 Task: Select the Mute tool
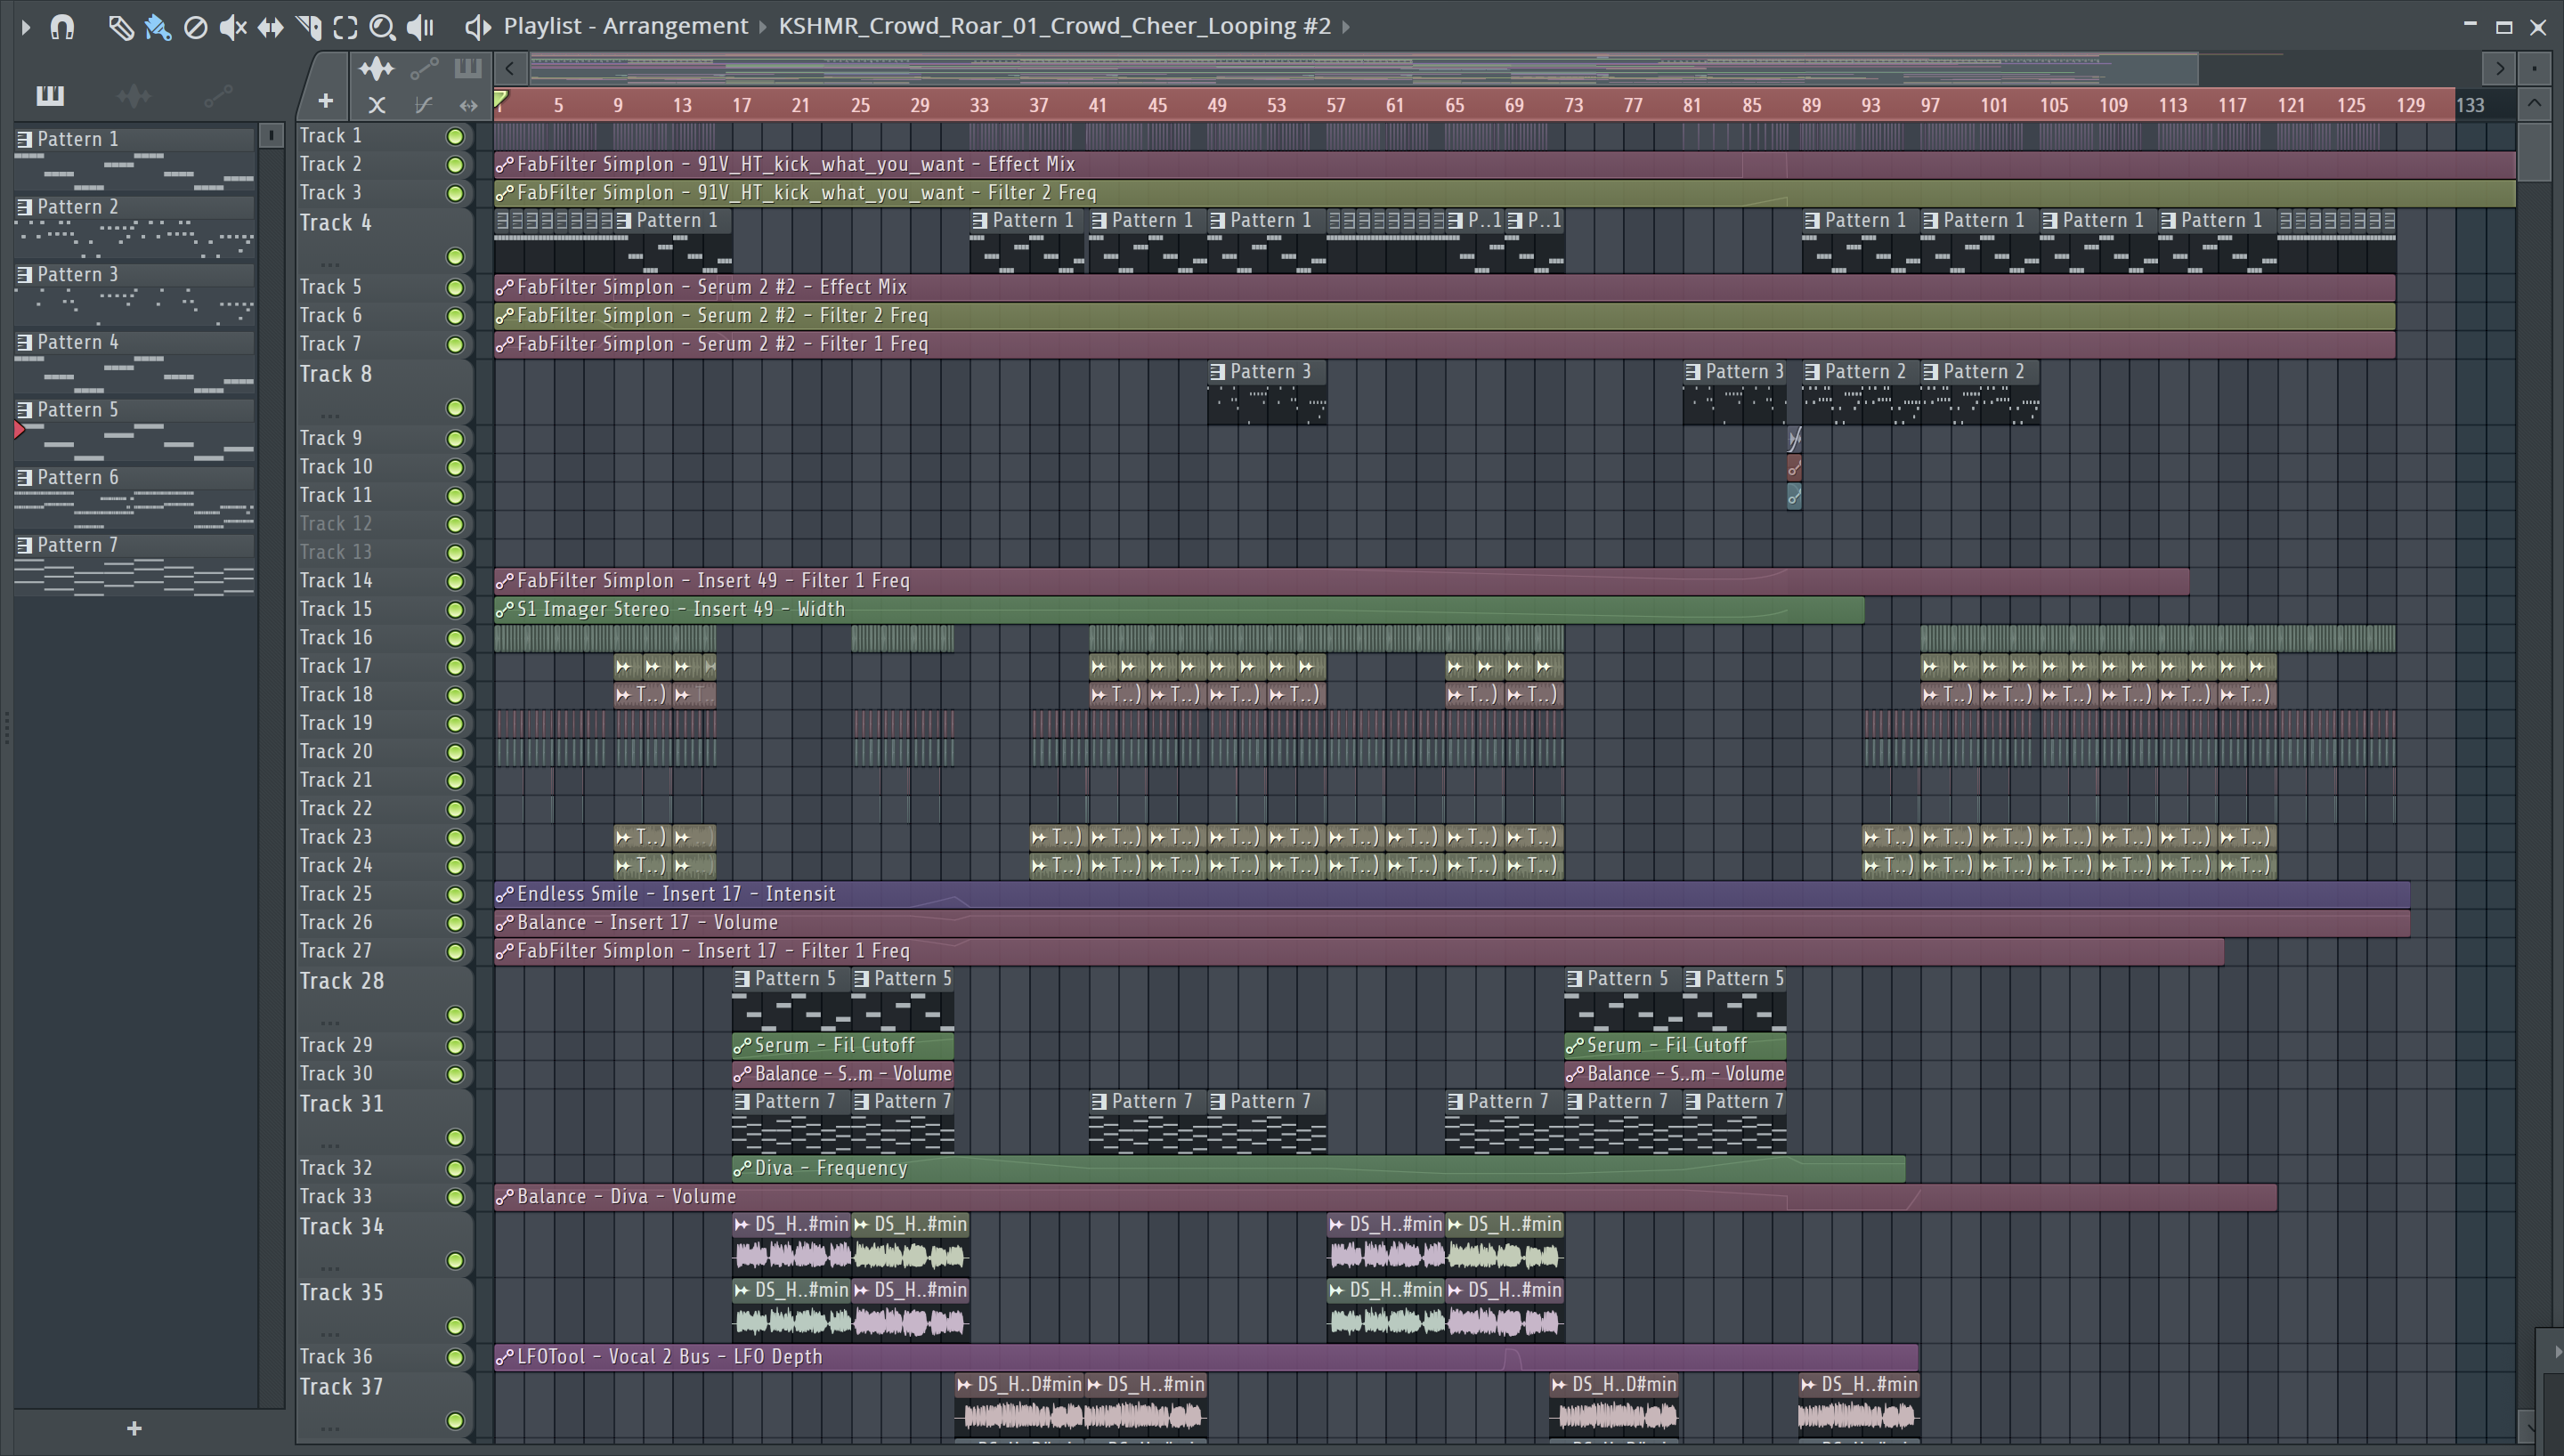[x=232, y=27]
